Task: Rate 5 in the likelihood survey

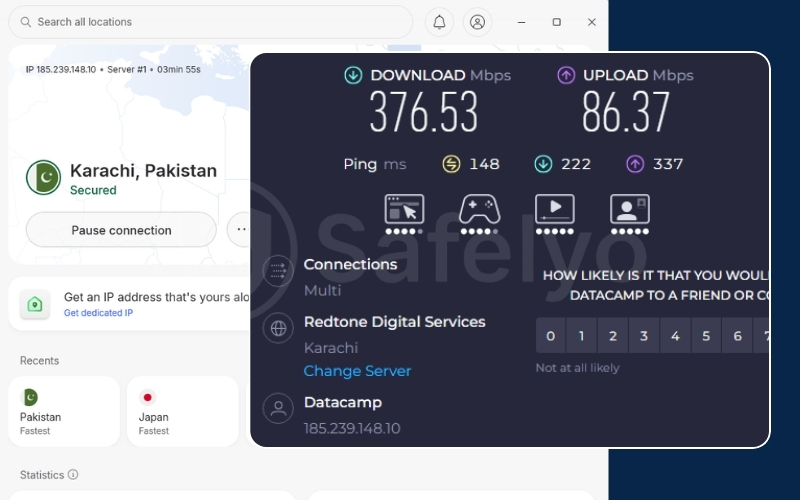Action: tap(706, 336)
